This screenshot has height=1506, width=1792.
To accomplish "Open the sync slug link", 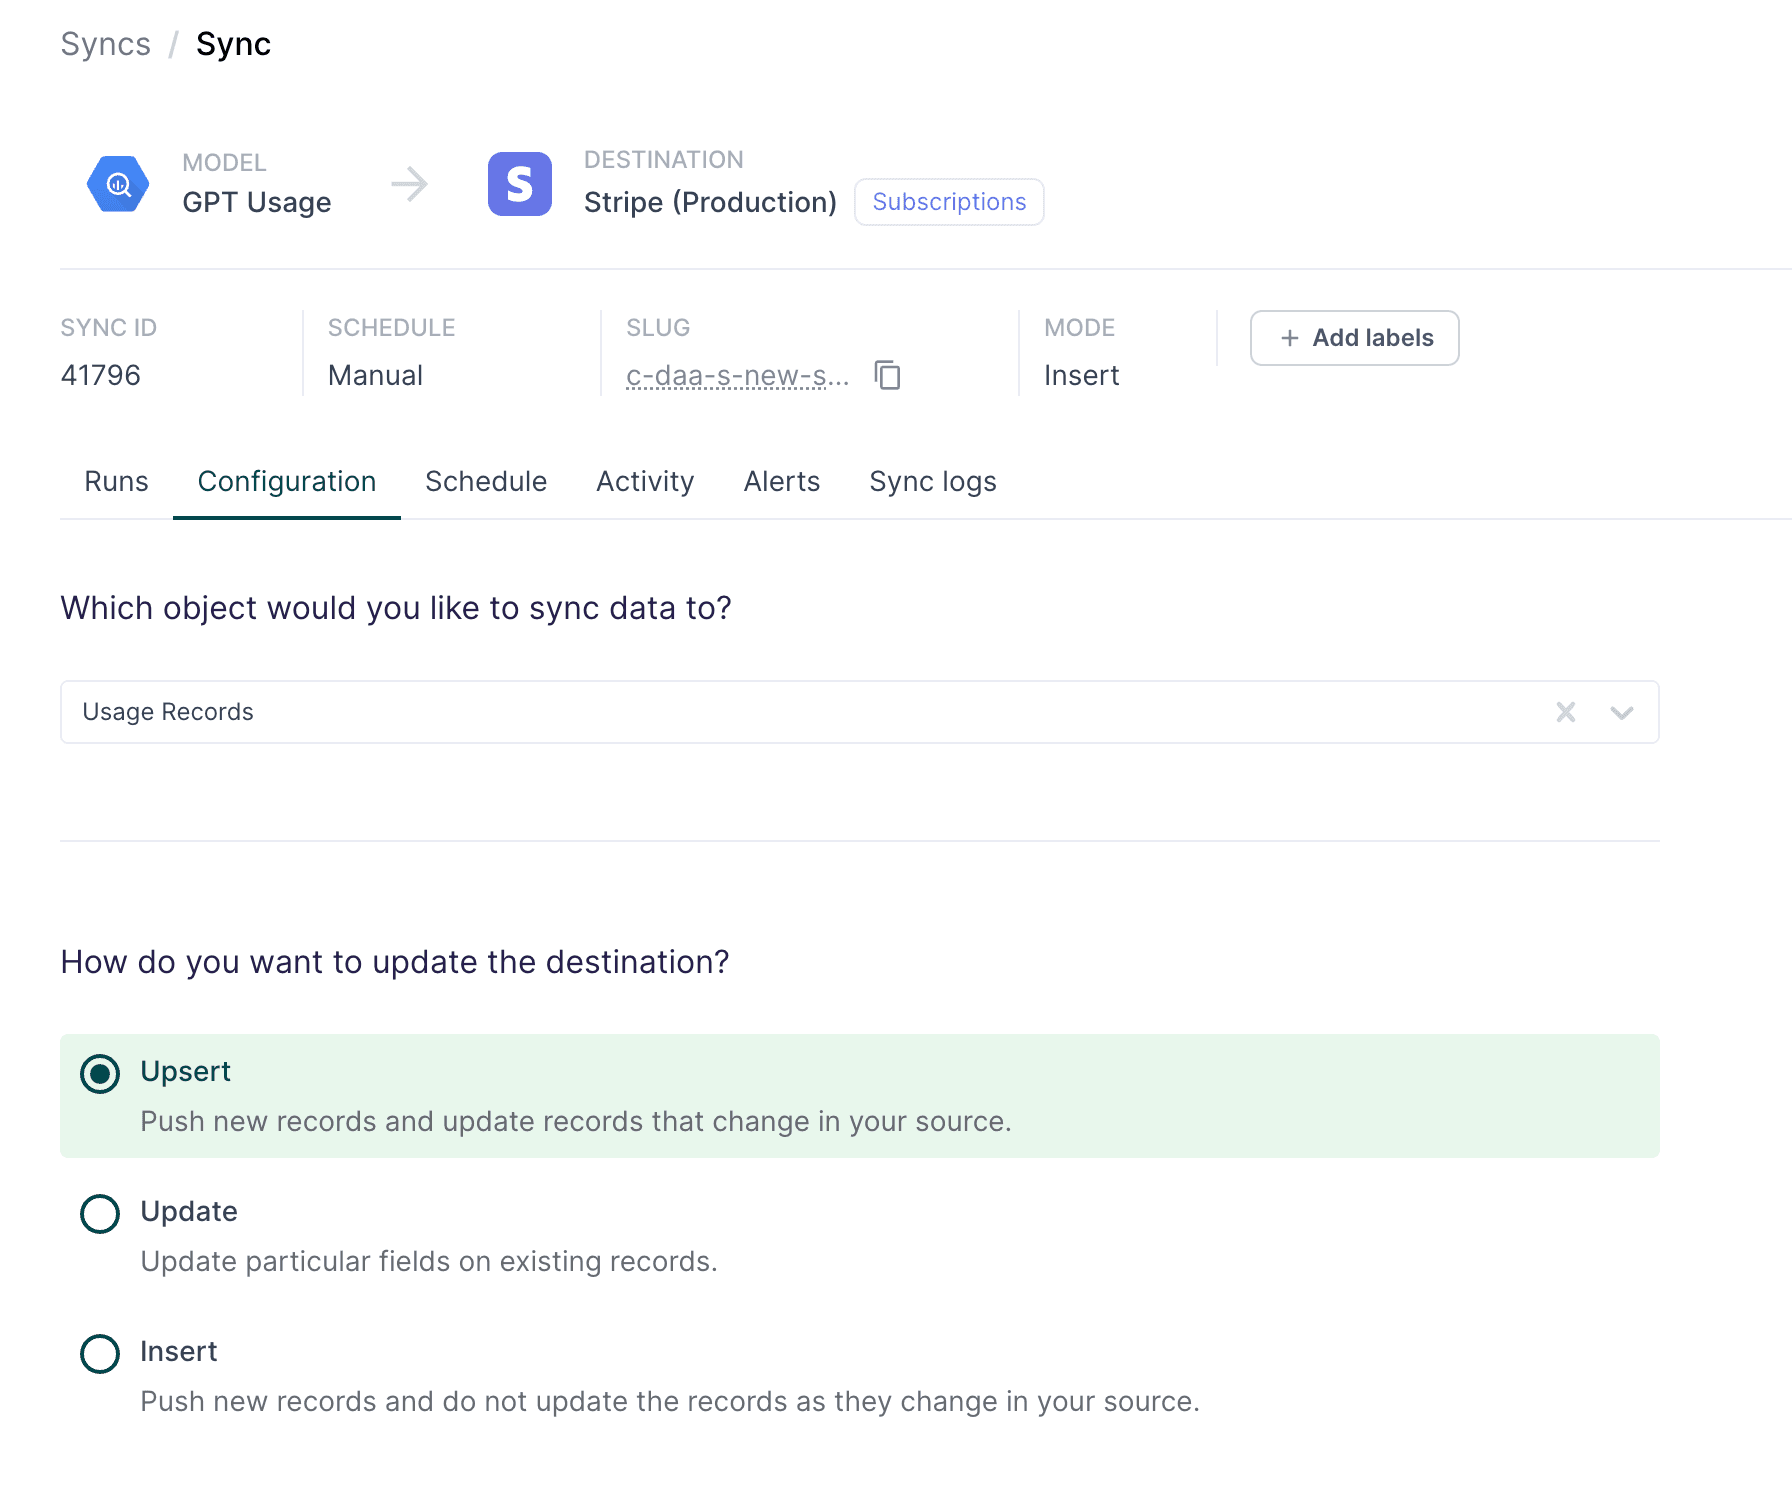I will (x=737, y=376).
